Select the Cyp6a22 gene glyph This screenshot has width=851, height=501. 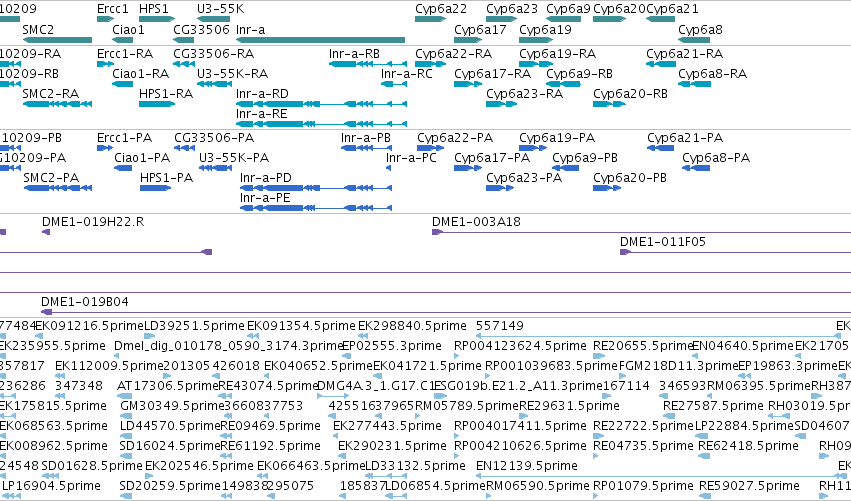430,19
